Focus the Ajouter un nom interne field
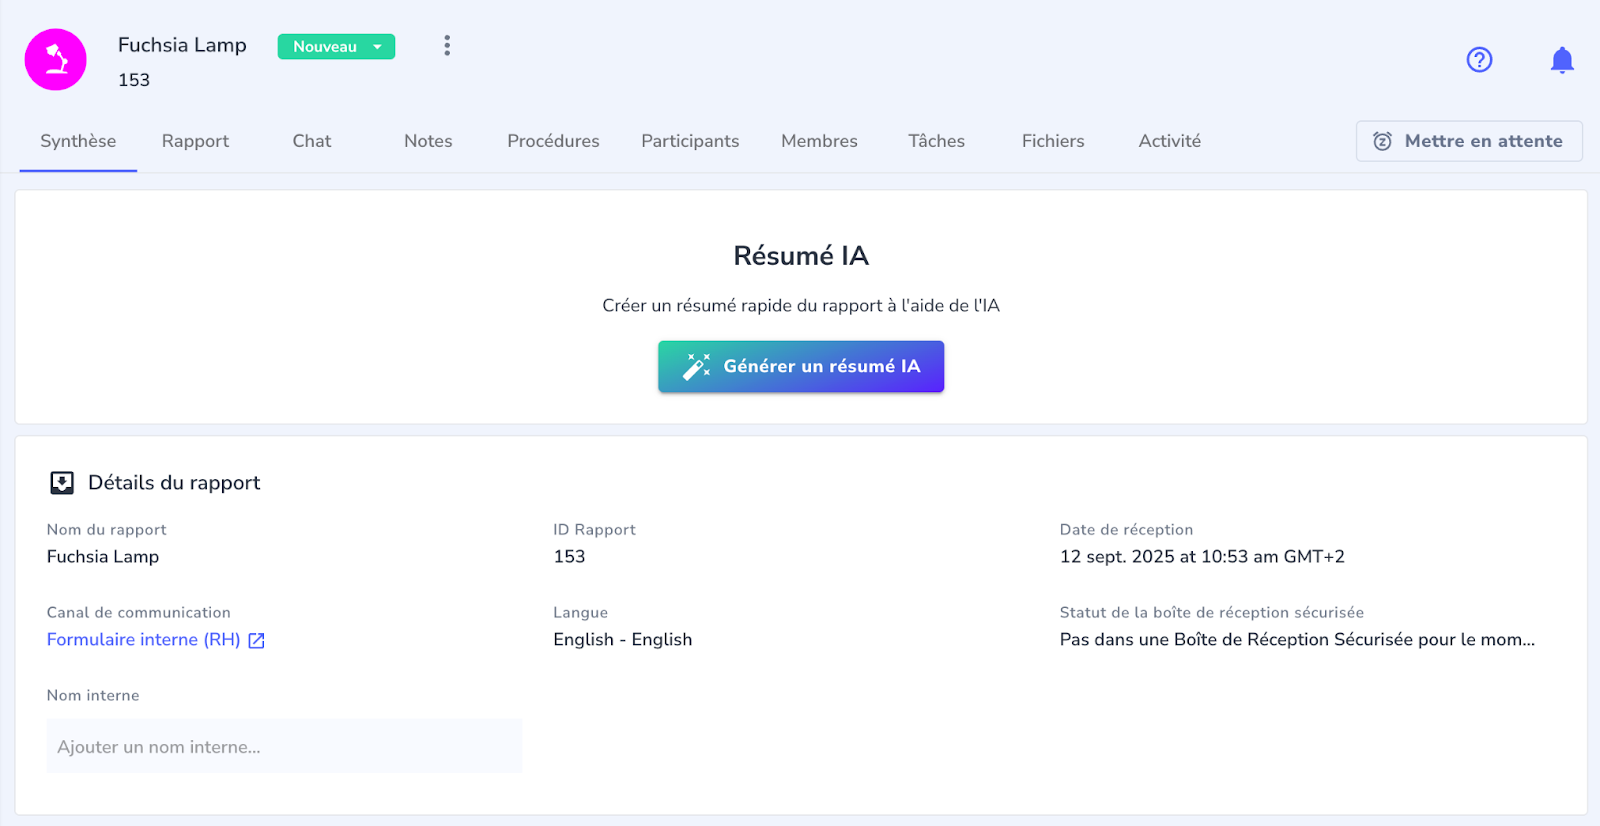This screenshot has width=1600, height=826. coord(284,746)
